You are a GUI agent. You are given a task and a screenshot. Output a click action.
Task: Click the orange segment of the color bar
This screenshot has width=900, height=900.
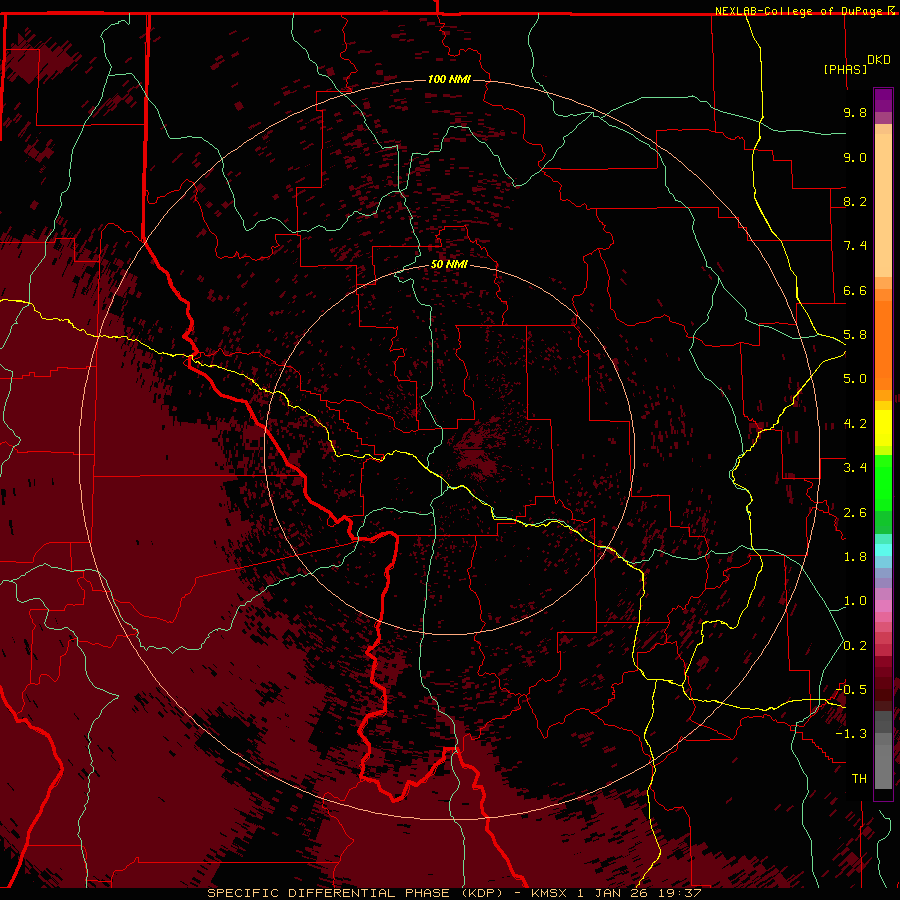883,344
